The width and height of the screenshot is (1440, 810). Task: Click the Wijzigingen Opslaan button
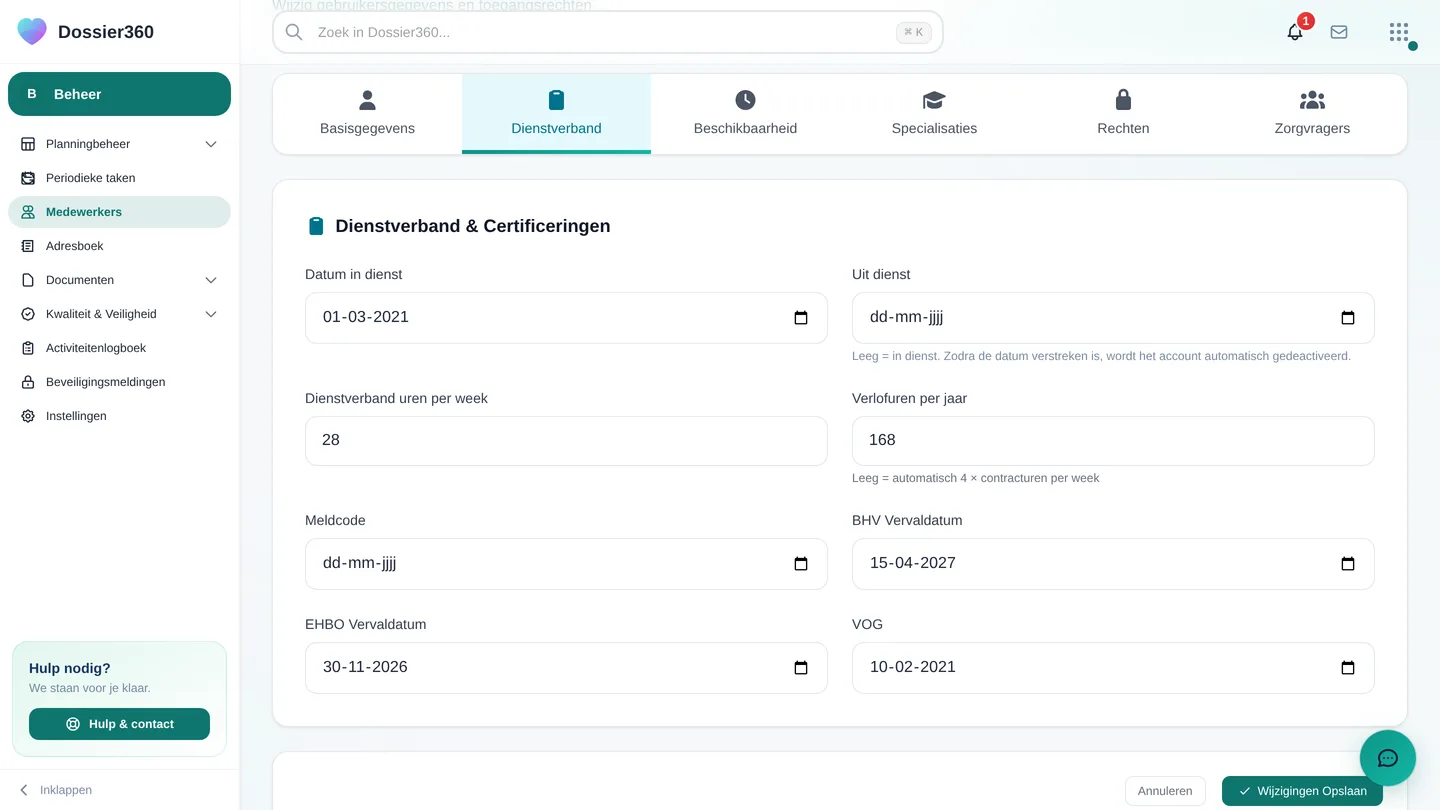[1302, 791]
